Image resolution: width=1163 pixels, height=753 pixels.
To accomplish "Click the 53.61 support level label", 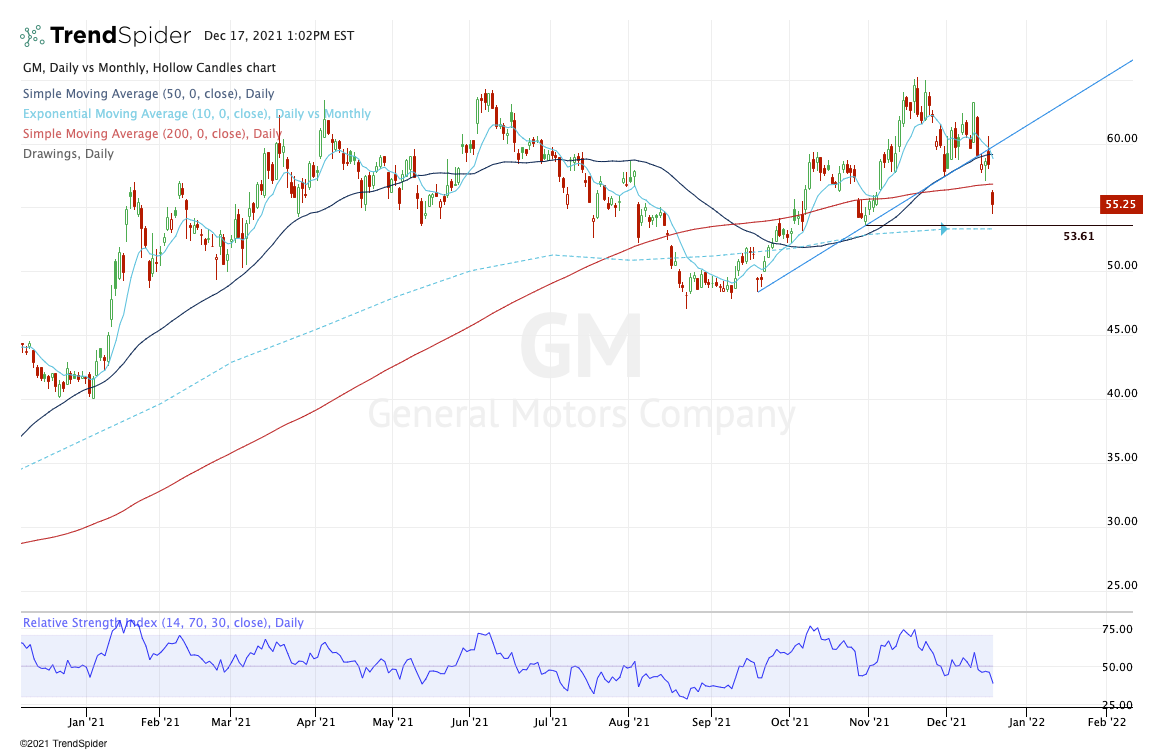I will 1078,236.
